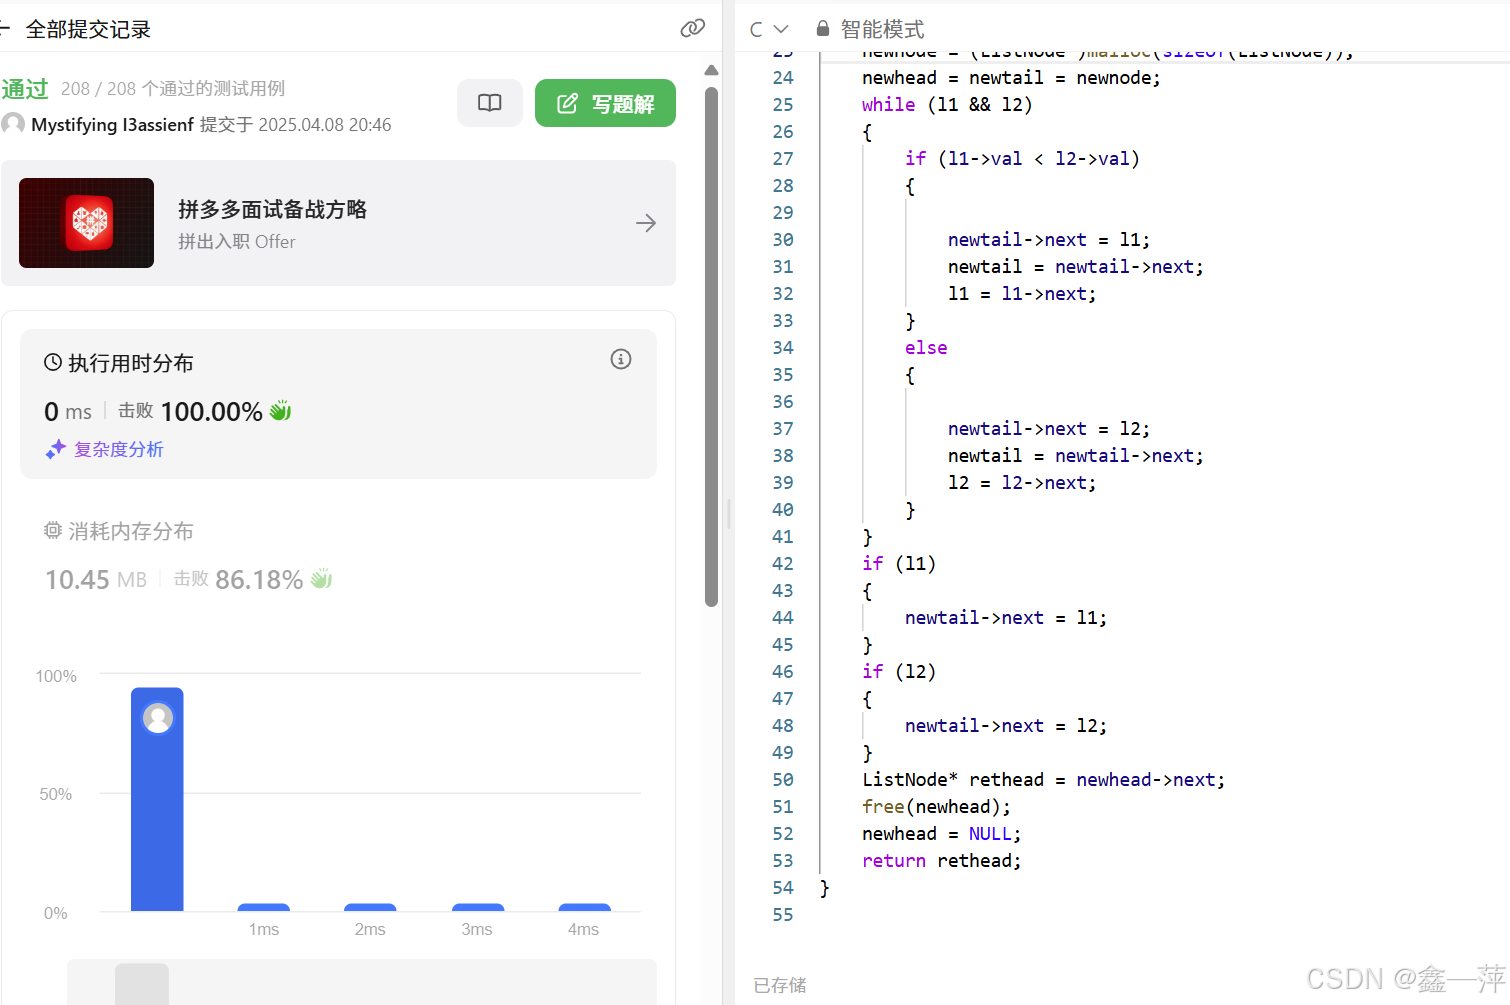Click the chart range slider handle
The width and height of the screenshot is (1510, 1005).
point(142,984)
